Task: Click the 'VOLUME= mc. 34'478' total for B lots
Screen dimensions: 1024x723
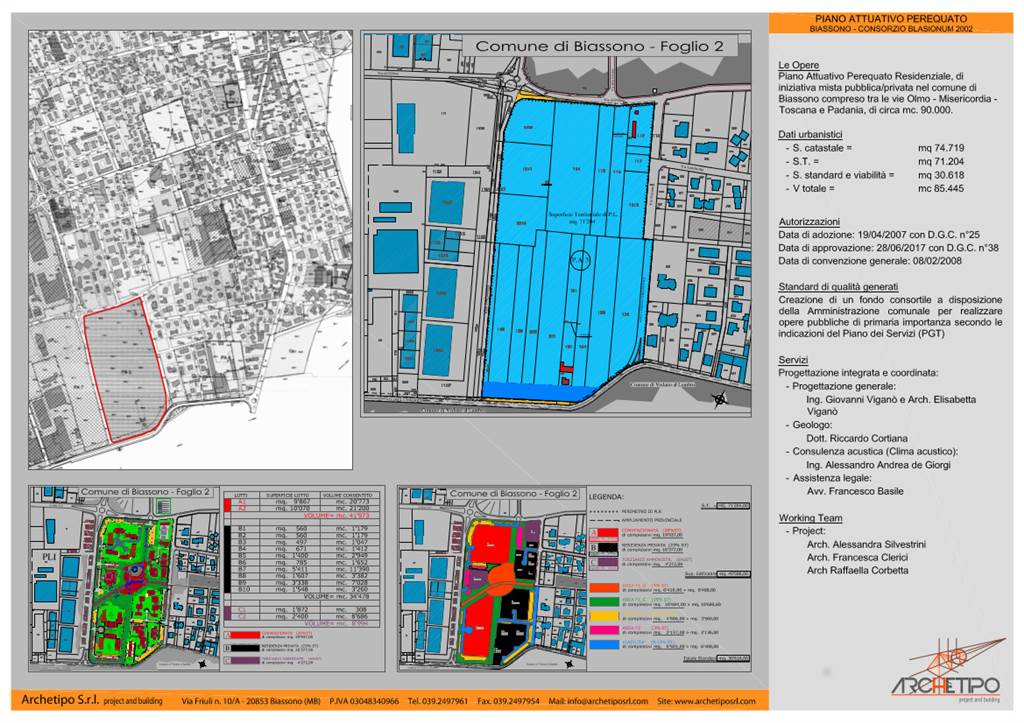Action: pyautogui.click(x=336, y=596)
